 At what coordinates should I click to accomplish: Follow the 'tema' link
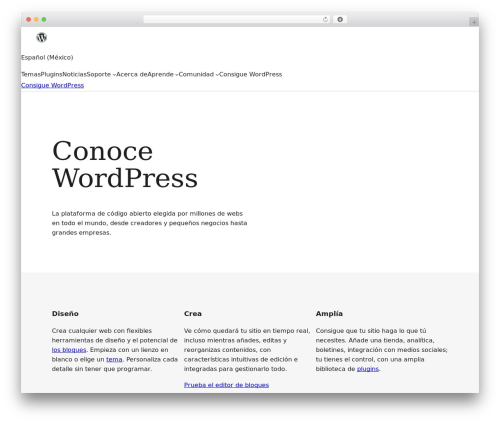pos(114,359)
